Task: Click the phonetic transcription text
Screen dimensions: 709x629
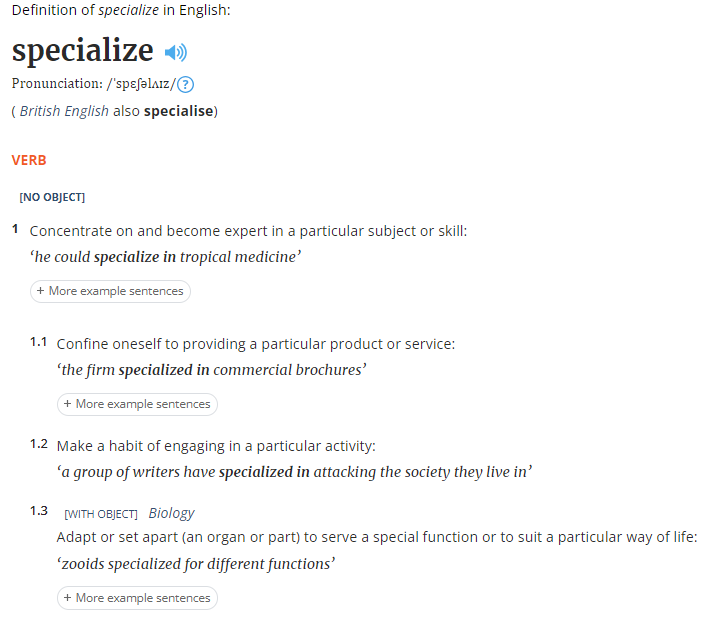Action: click(x=141, y=84)
